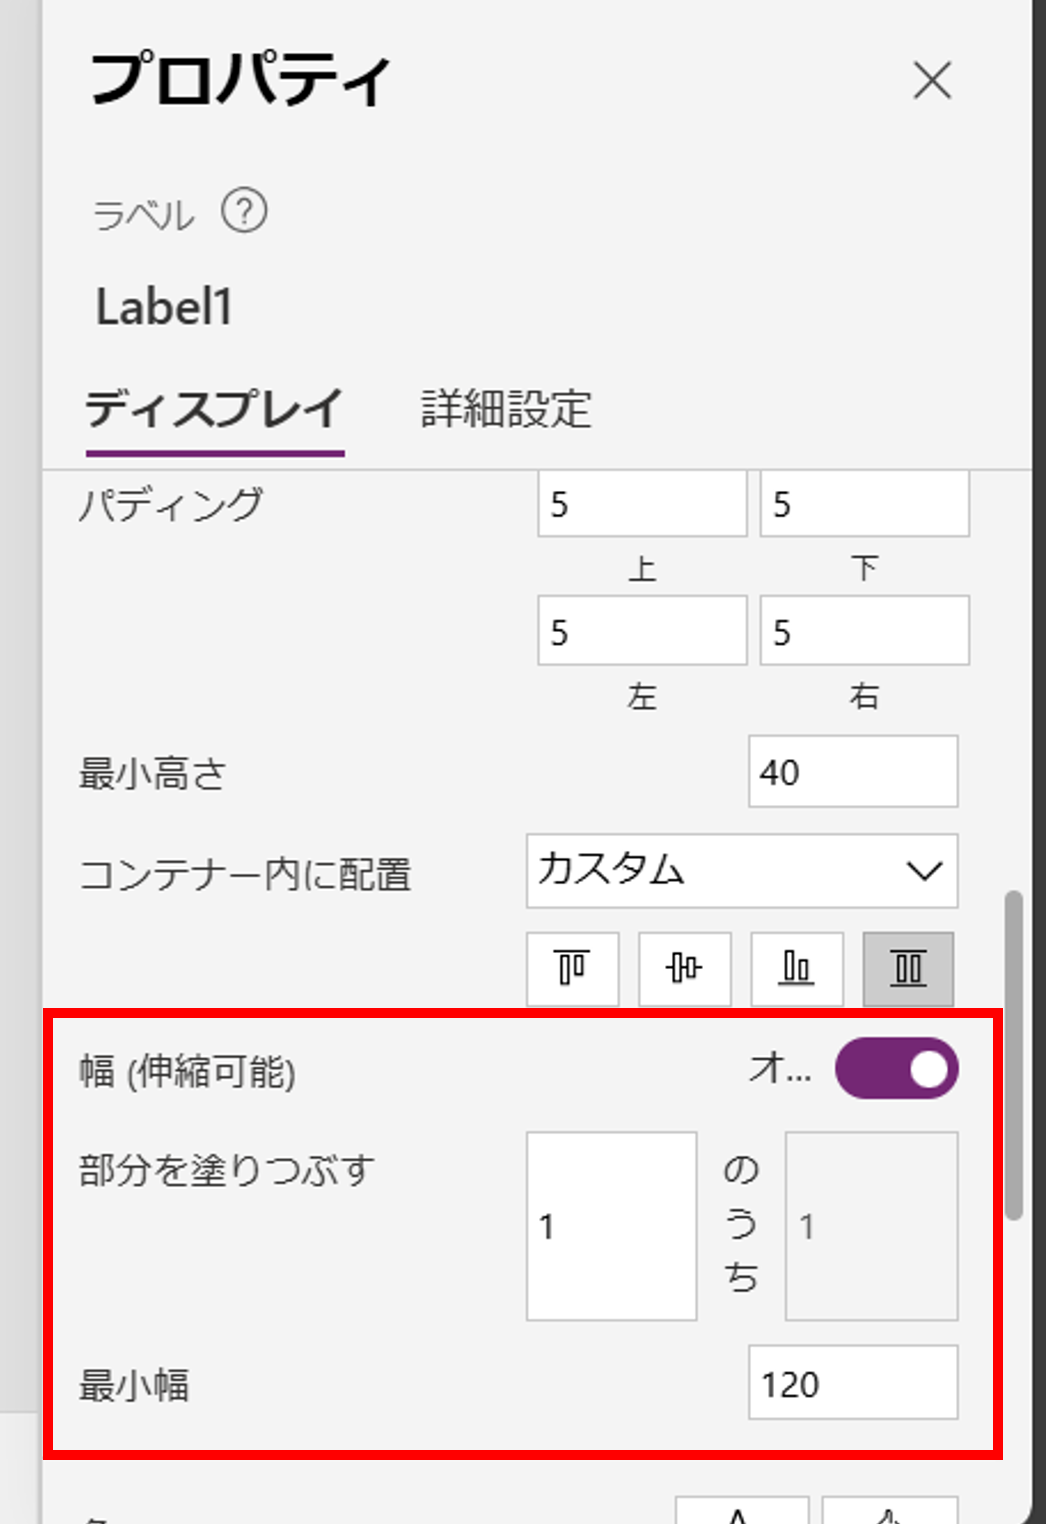The image size is (1046, 1524).
Task: Click the left padding field (左)
Action: pyautogui.click(x=642, y=631)
